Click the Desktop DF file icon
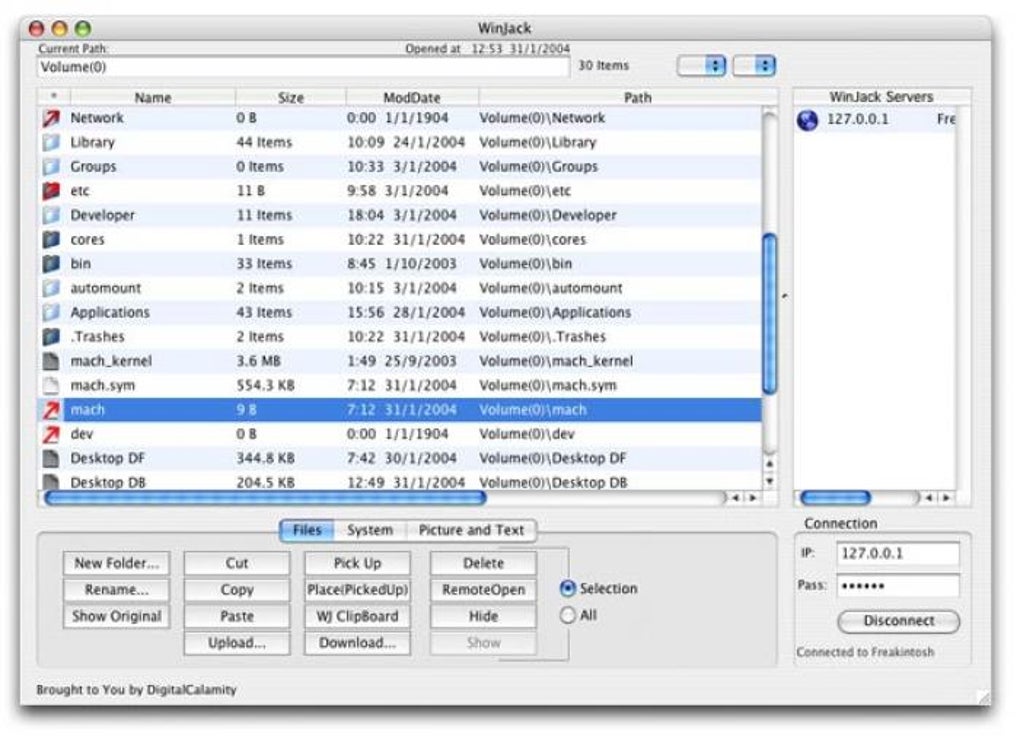Viewport: 1020px width, 736px height. click(51, 458)
